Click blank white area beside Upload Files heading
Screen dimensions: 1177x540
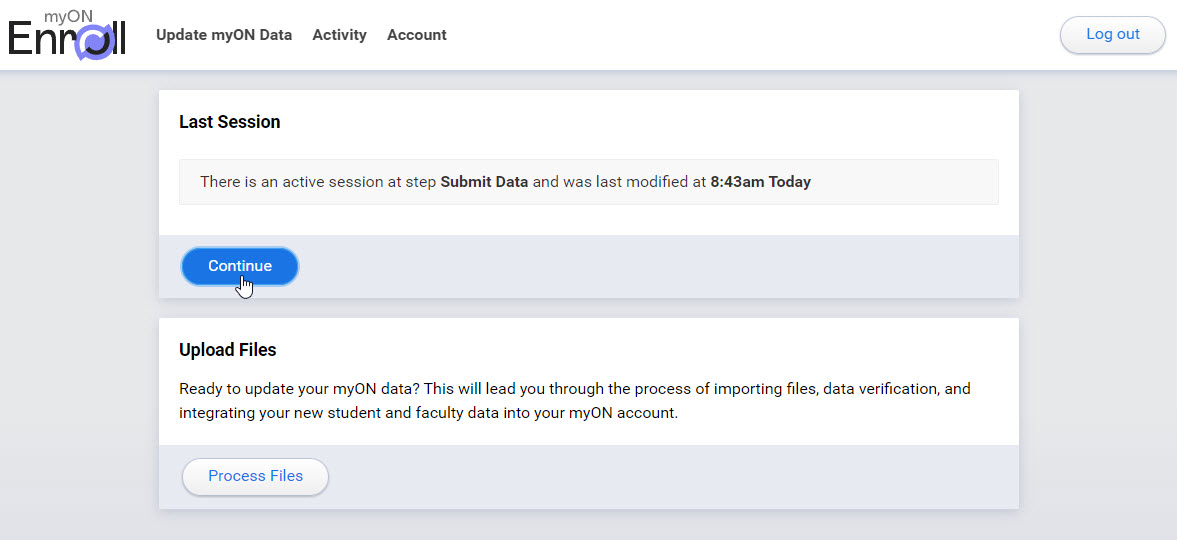638,349
